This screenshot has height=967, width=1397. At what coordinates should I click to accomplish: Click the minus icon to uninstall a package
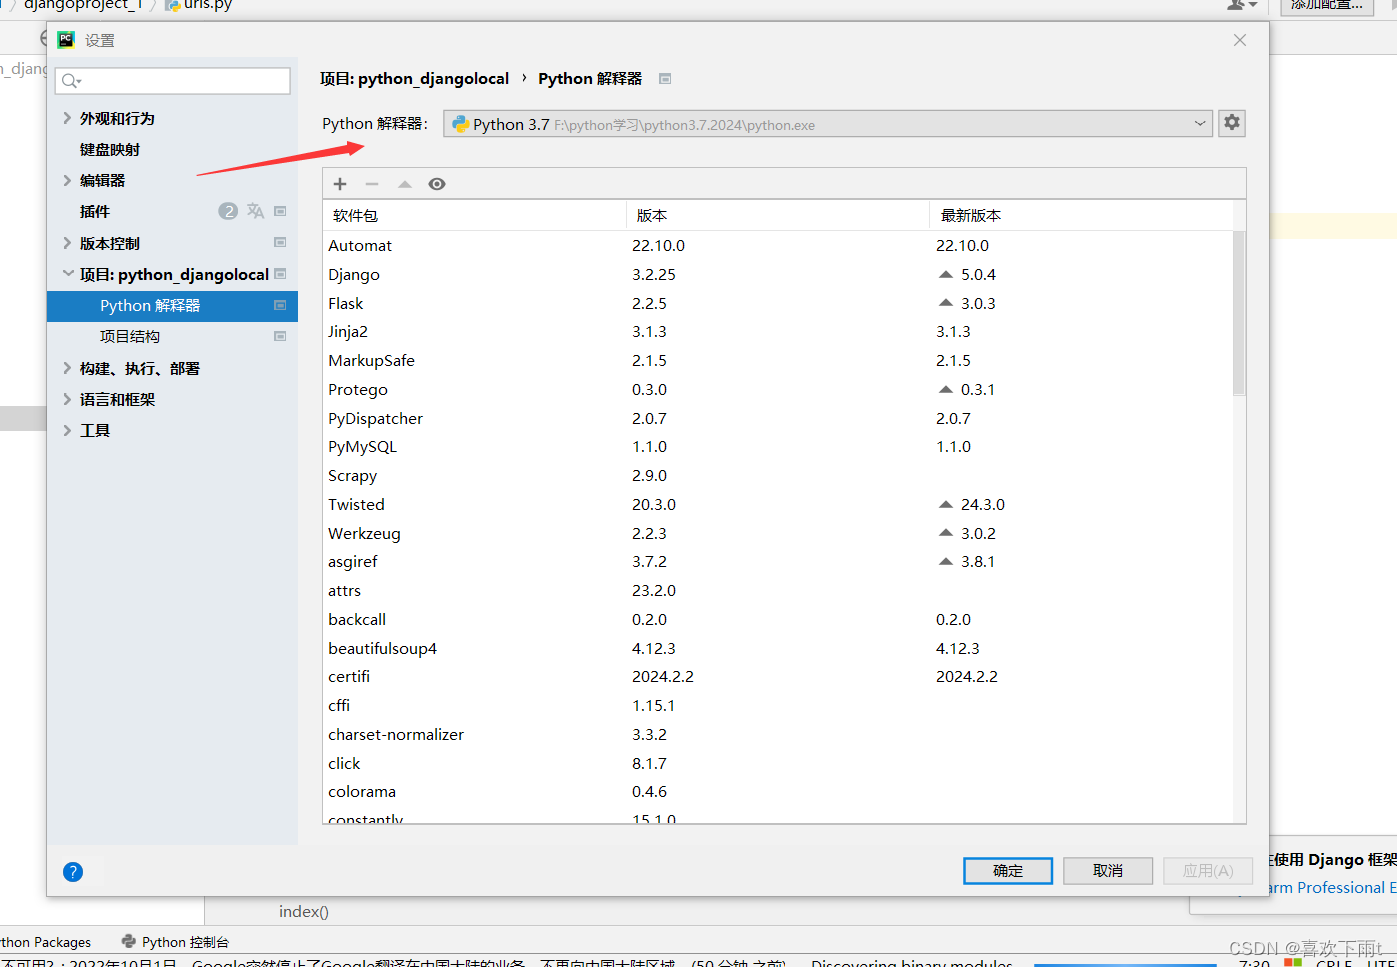point(372,184)
